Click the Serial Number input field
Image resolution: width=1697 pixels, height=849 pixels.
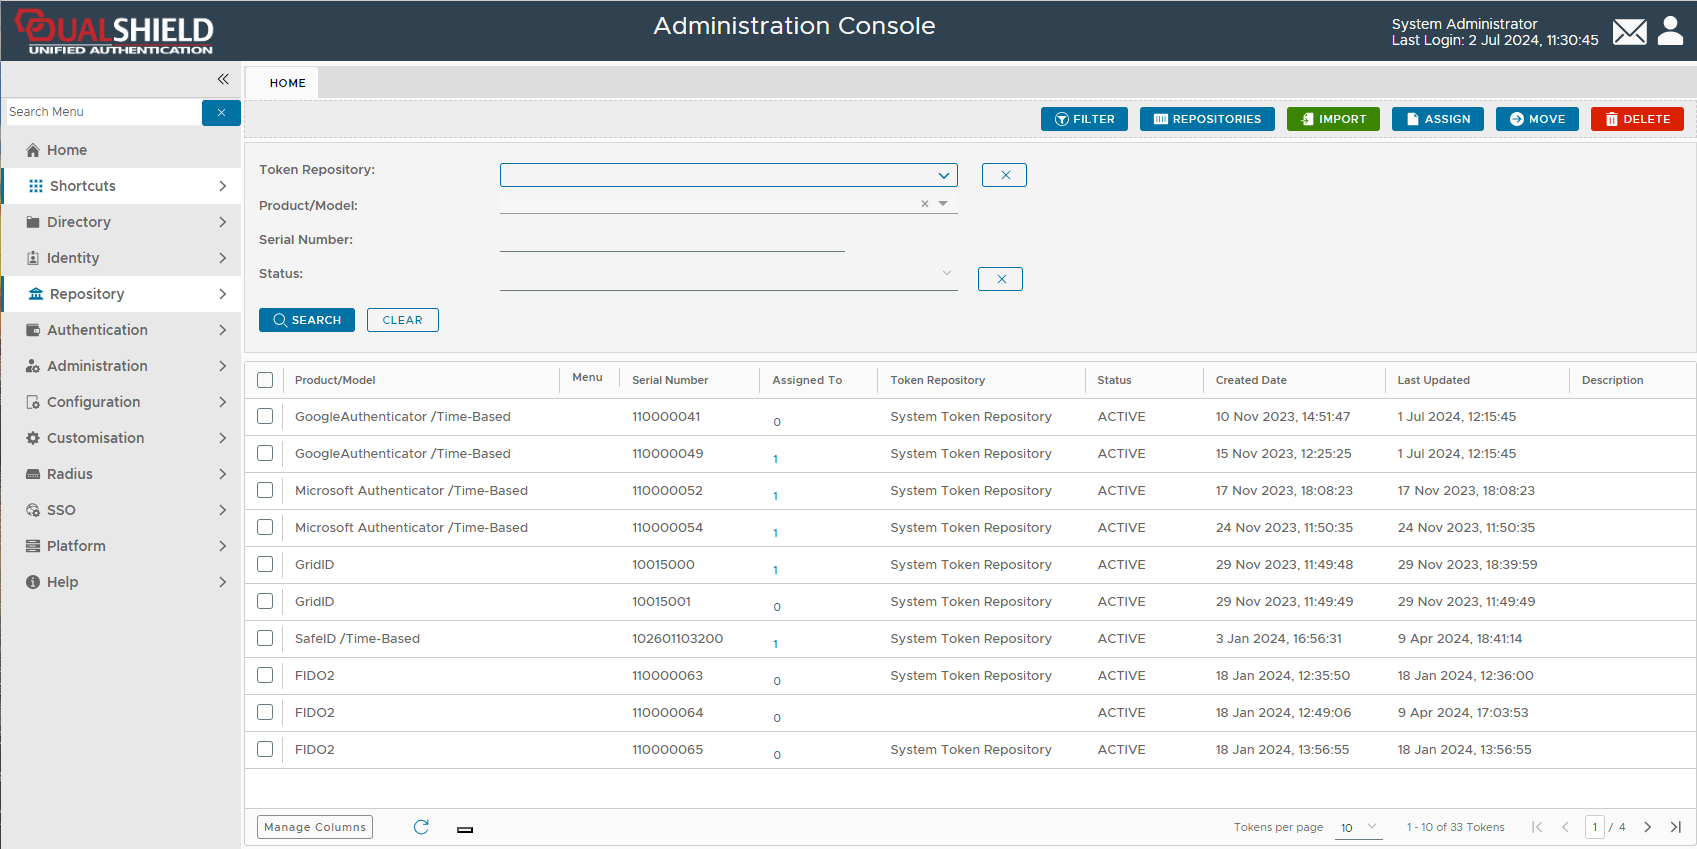[x=672, y=240]
